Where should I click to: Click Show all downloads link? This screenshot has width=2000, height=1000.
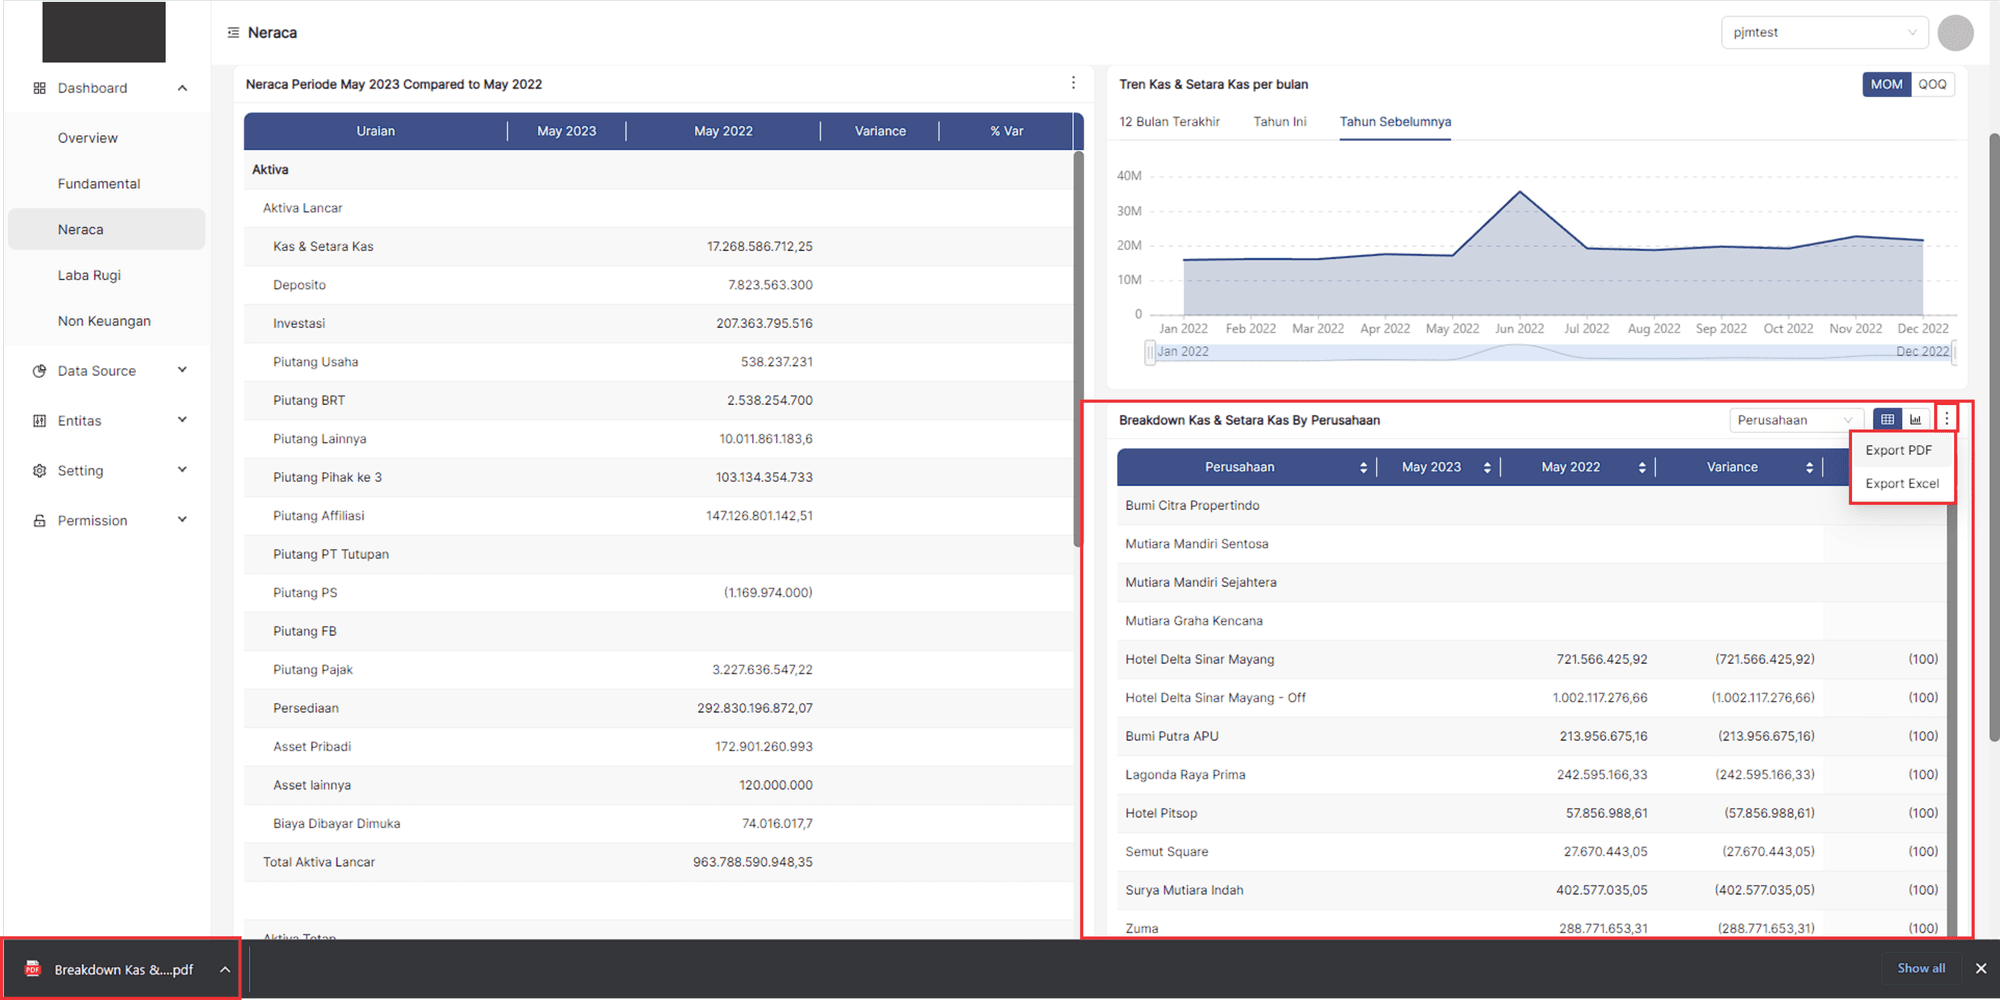(1921, 968)
